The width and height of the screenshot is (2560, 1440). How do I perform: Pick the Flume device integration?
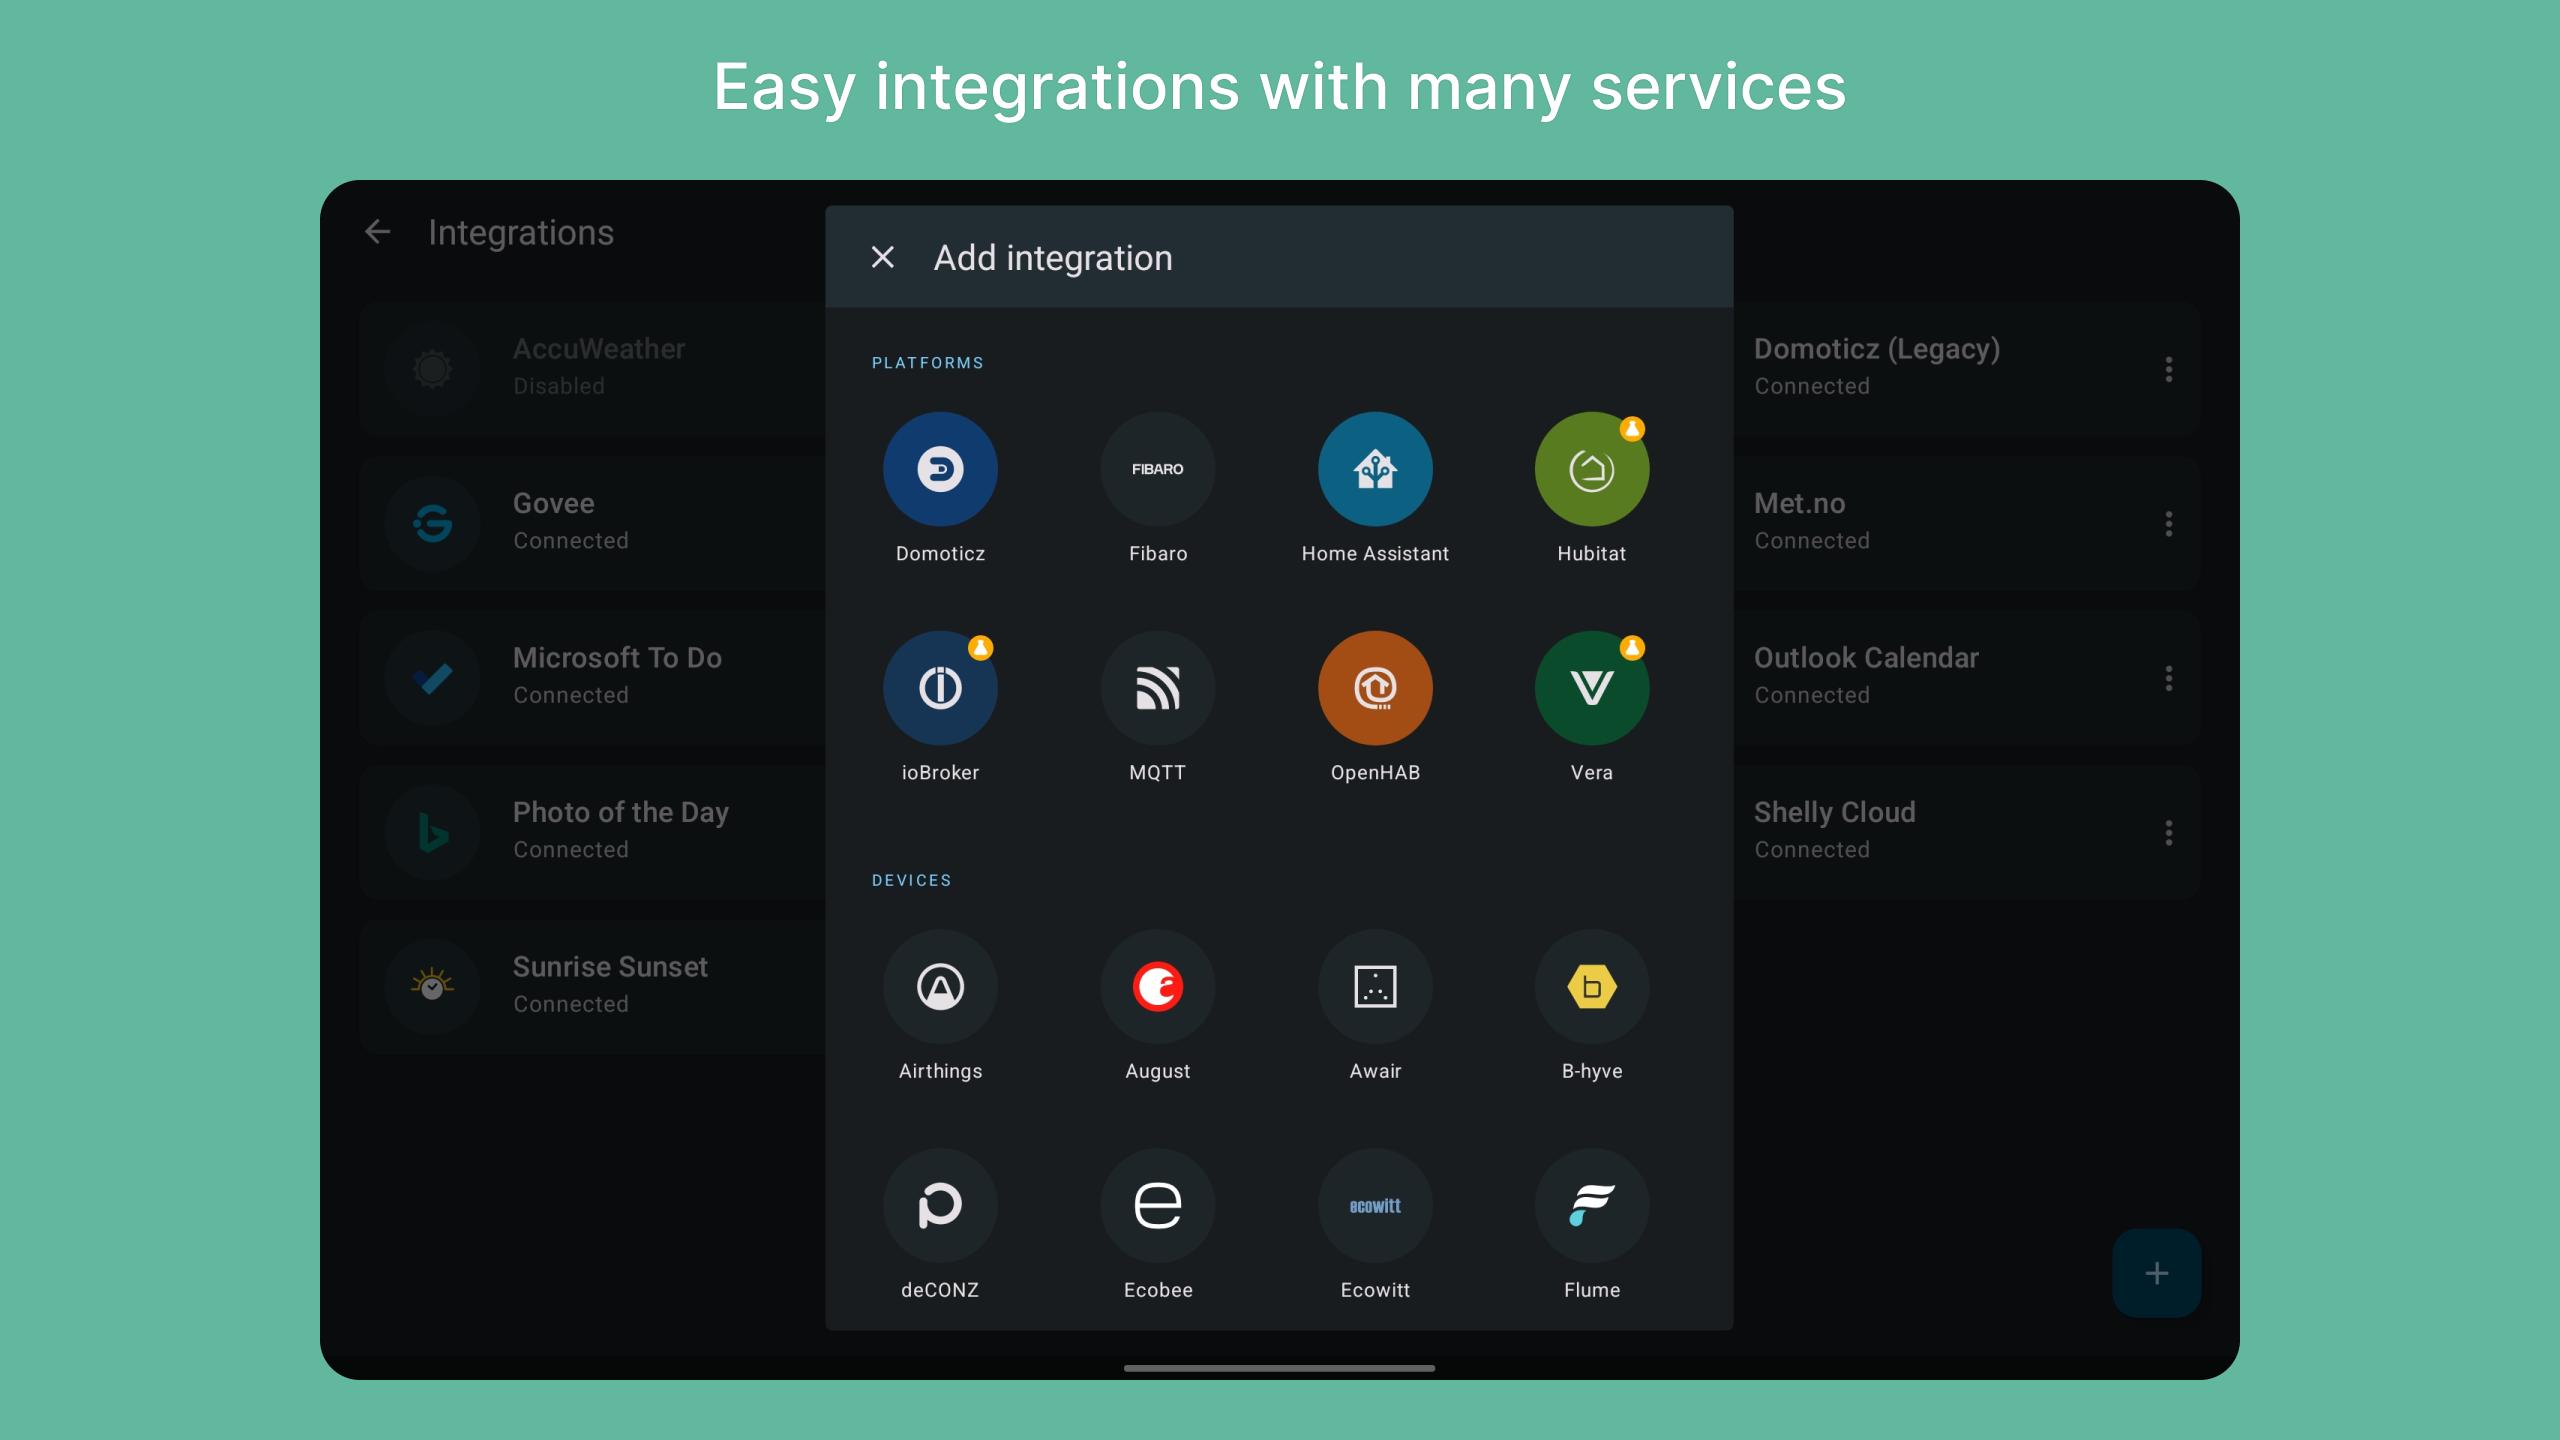[1591, 1206]
